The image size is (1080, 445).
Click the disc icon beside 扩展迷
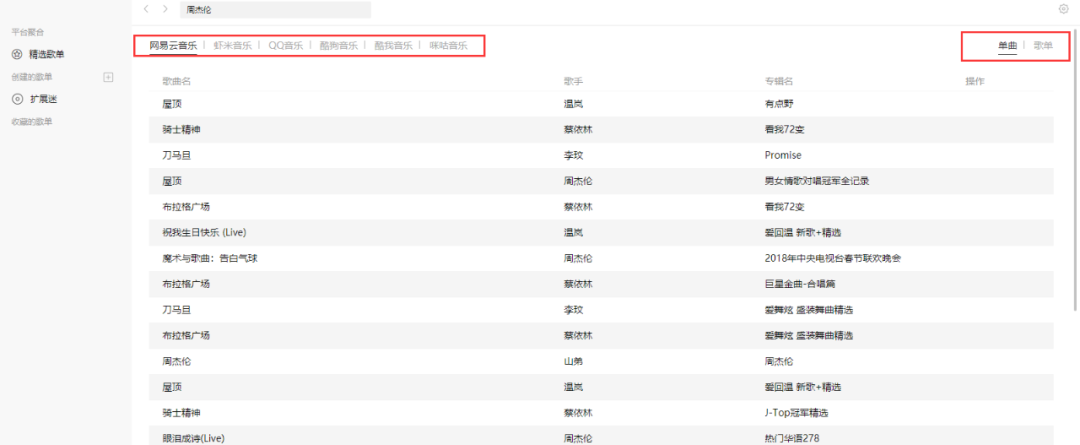pyautogui.click(x=17, y=99)
